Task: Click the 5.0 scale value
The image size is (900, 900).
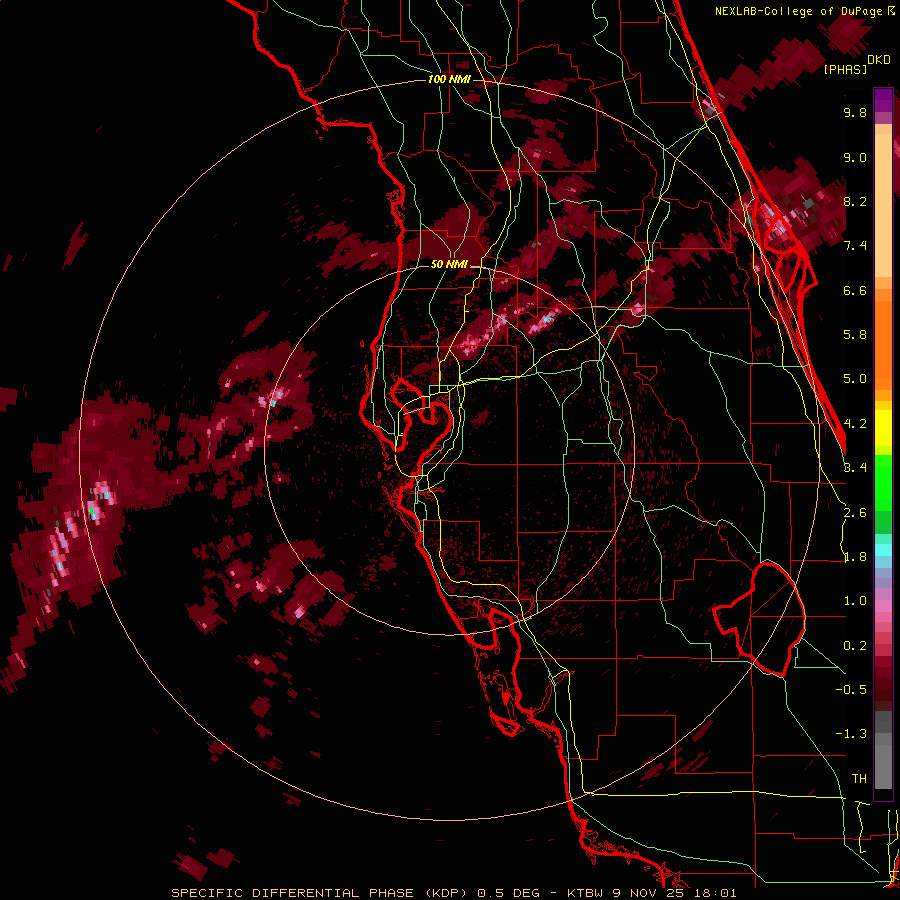Action: tap(855, 379)
